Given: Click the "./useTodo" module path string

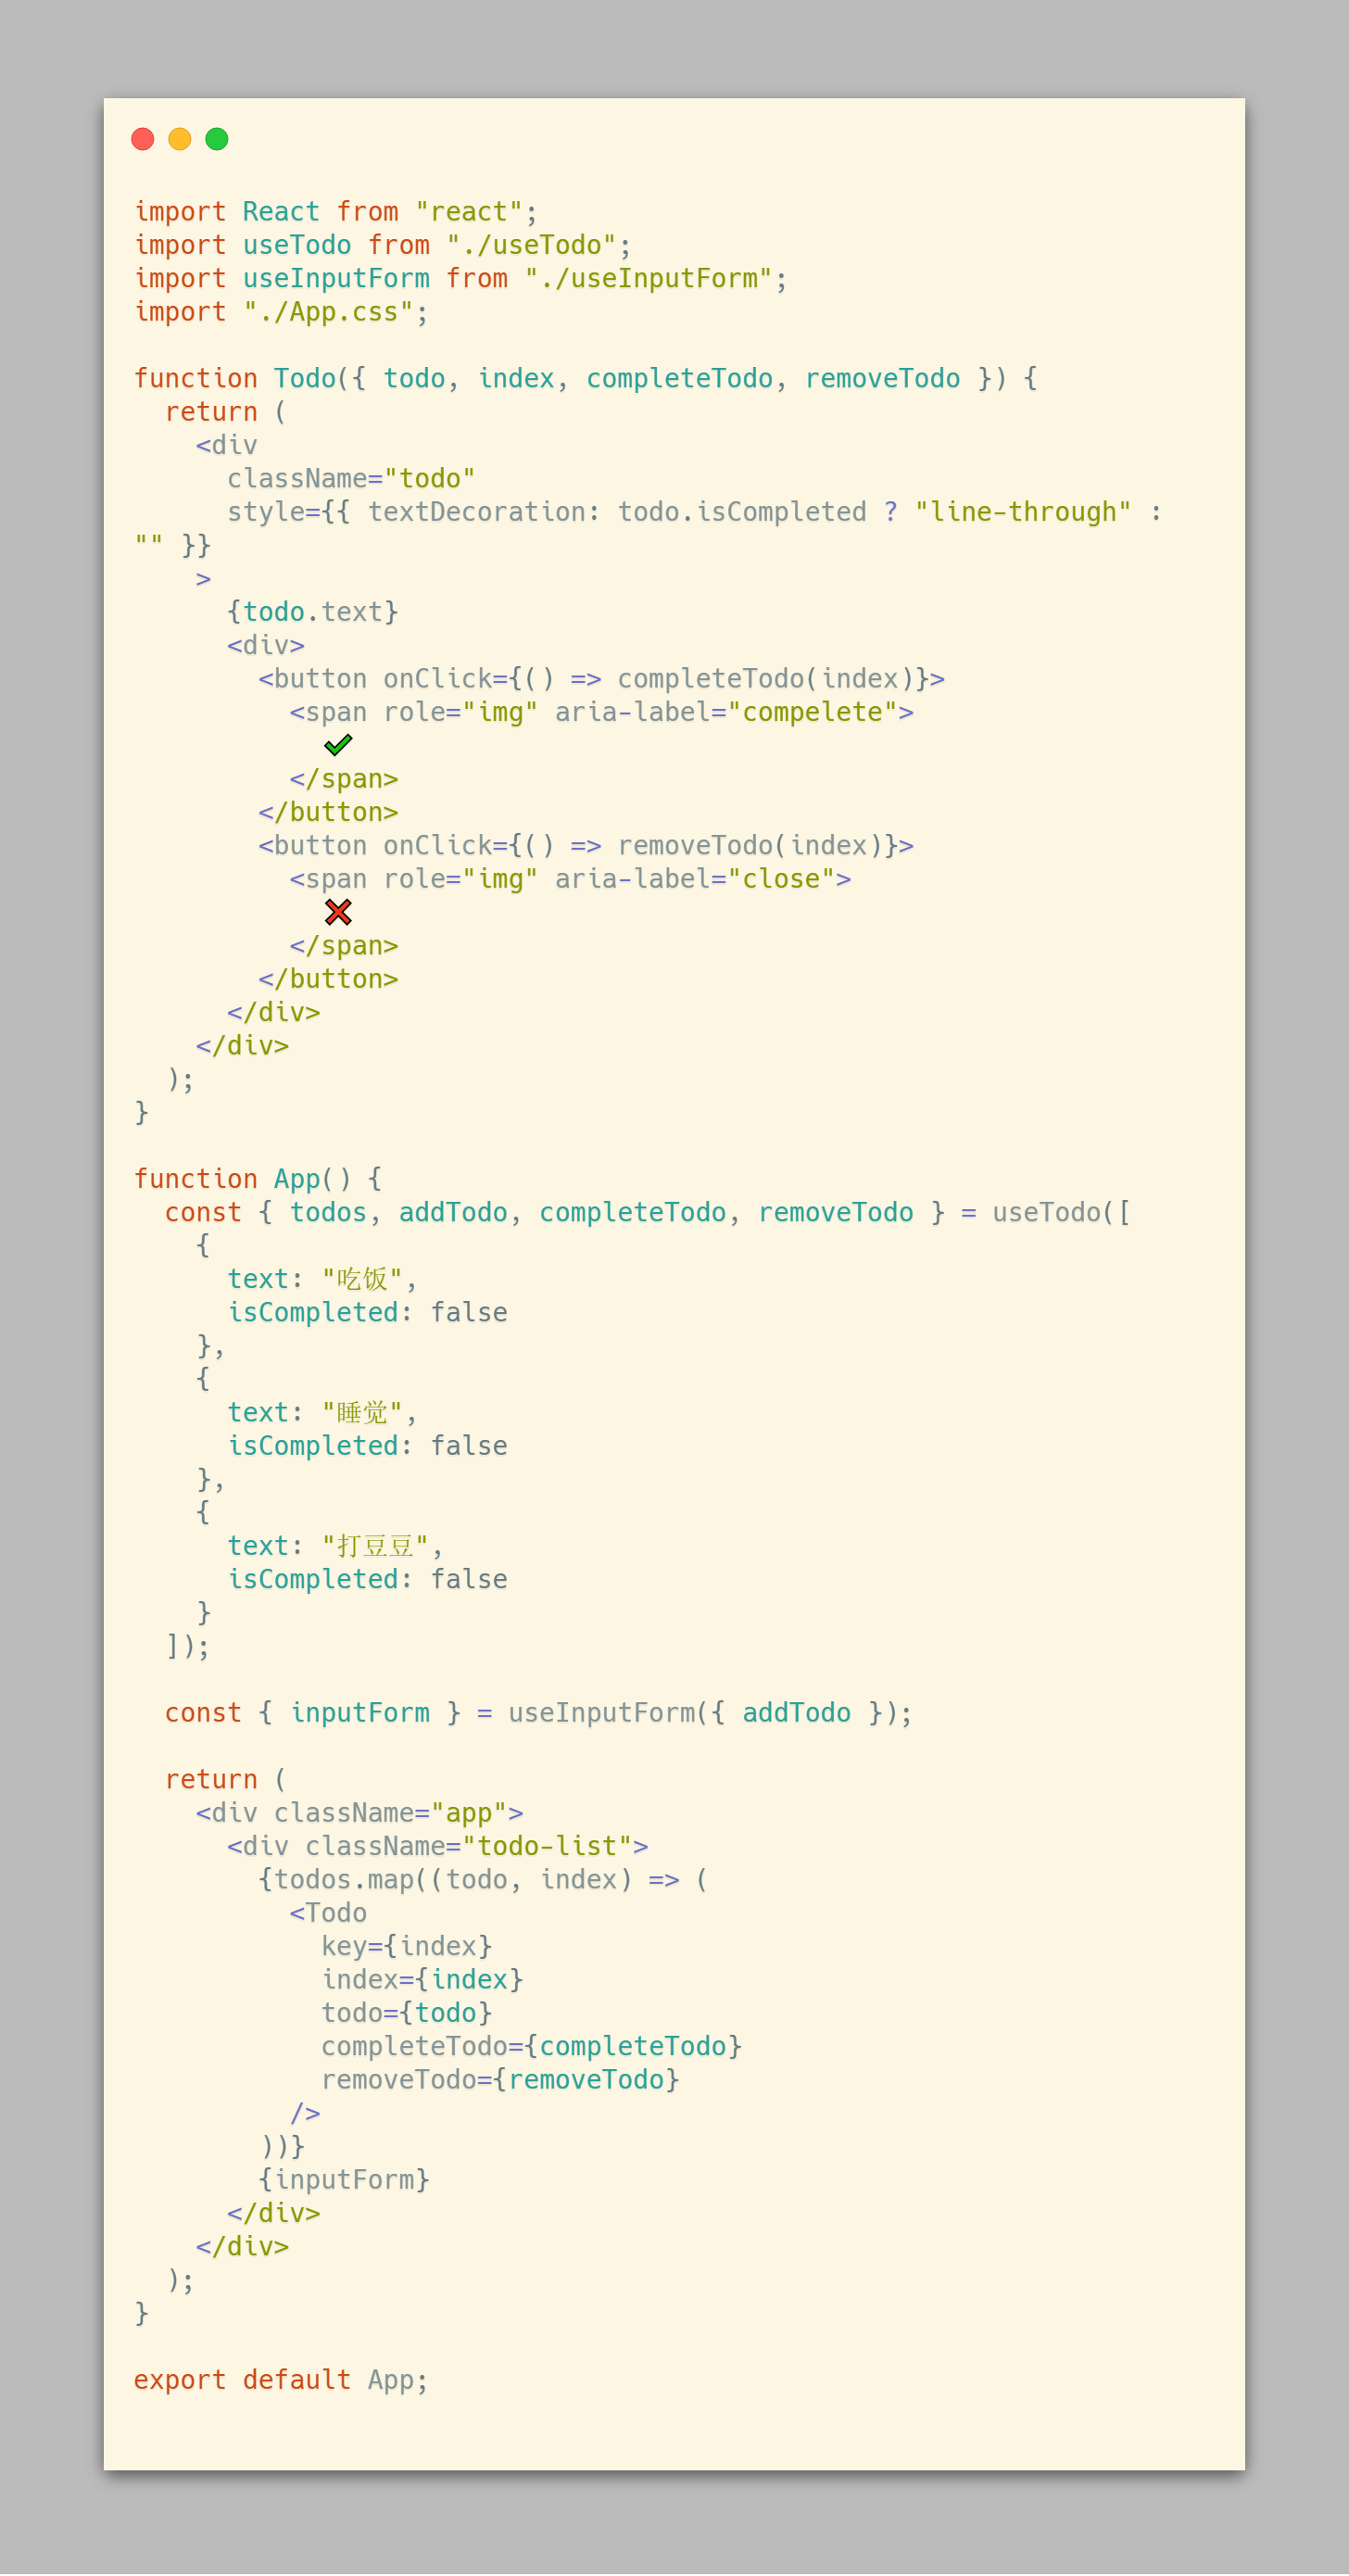Looking at the screenshot, I should click(531, 245).
